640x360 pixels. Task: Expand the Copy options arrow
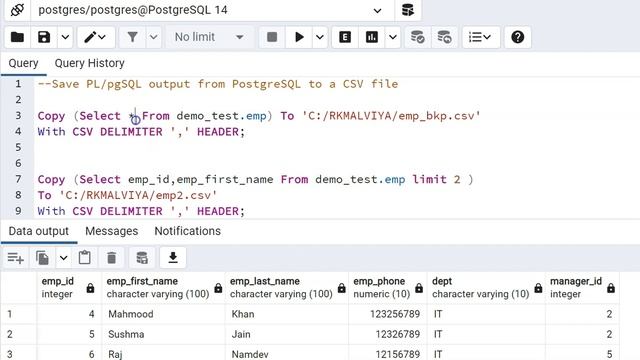[64, 258]
